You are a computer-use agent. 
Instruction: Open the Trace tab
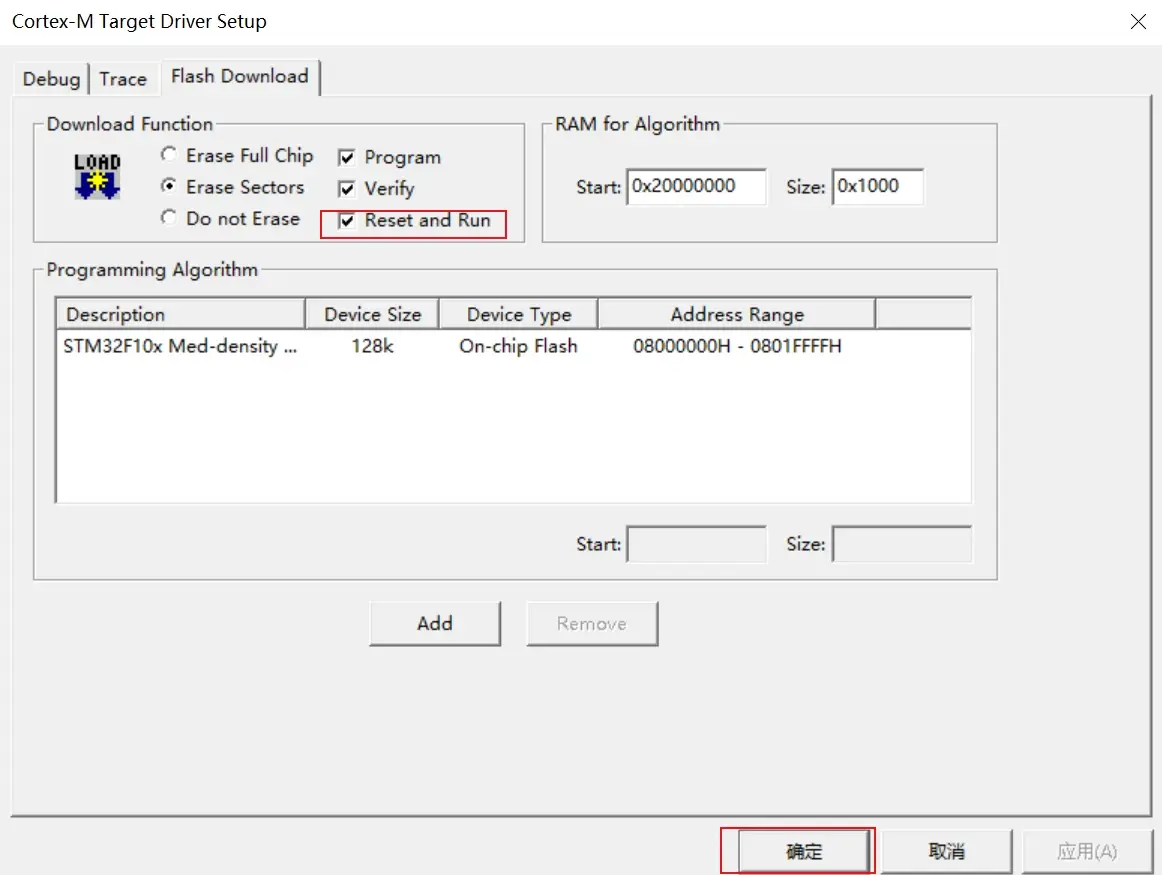(123, 79)
